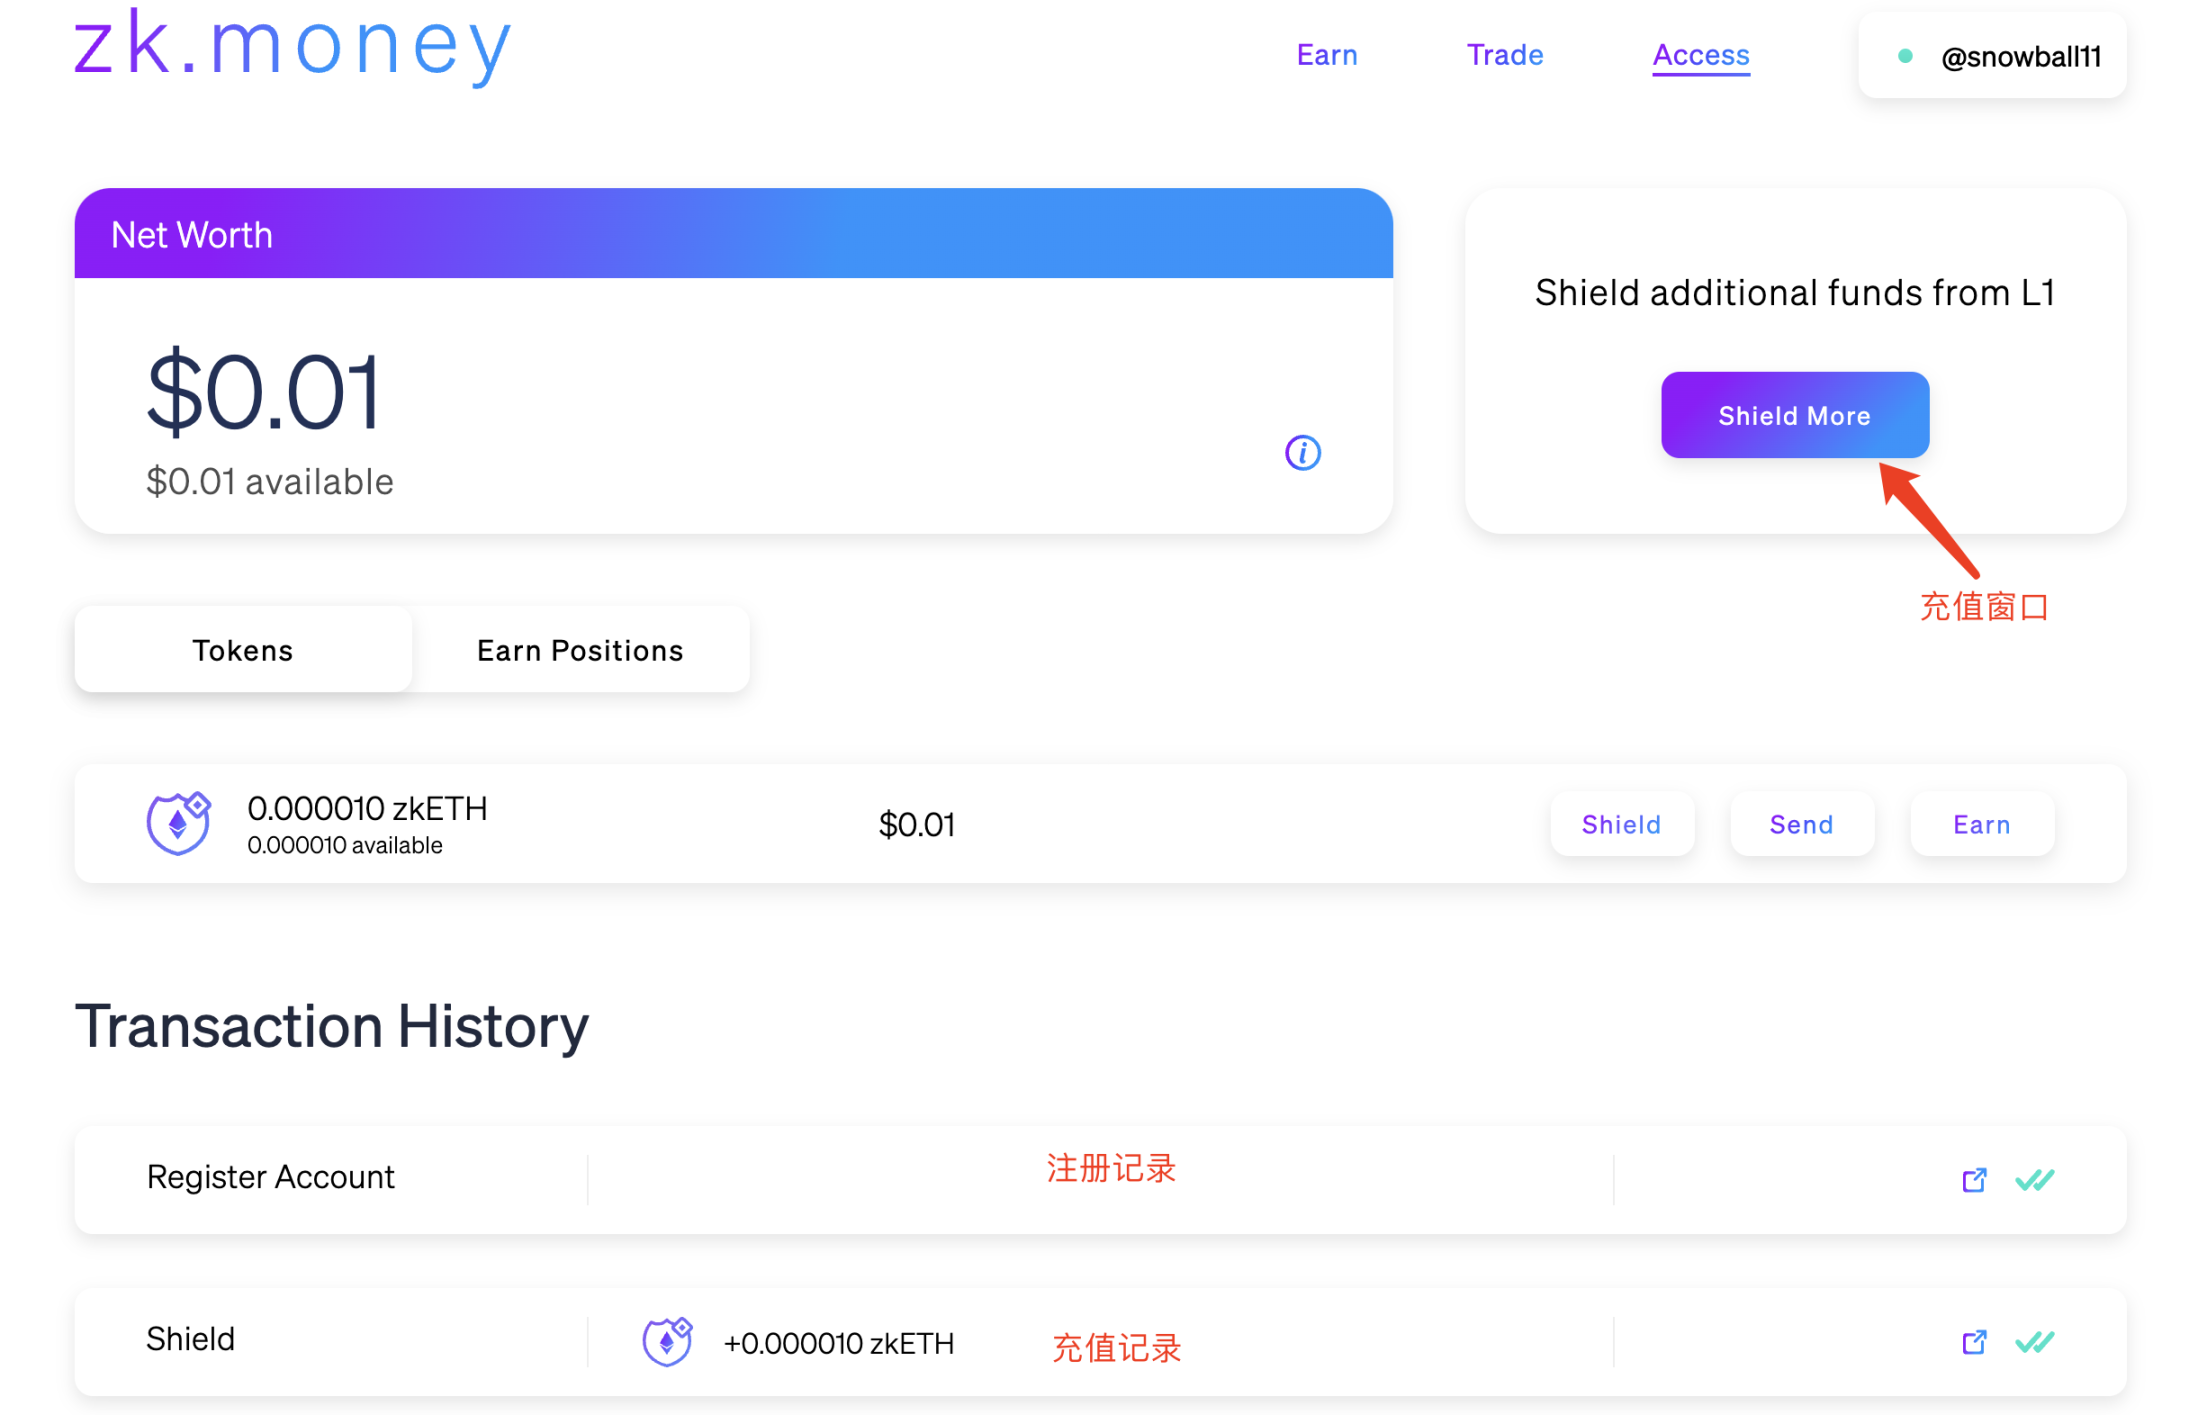2207x1415 pixels.
Task: Click Send button in zkETH row
Action: tap(1801, 824)
